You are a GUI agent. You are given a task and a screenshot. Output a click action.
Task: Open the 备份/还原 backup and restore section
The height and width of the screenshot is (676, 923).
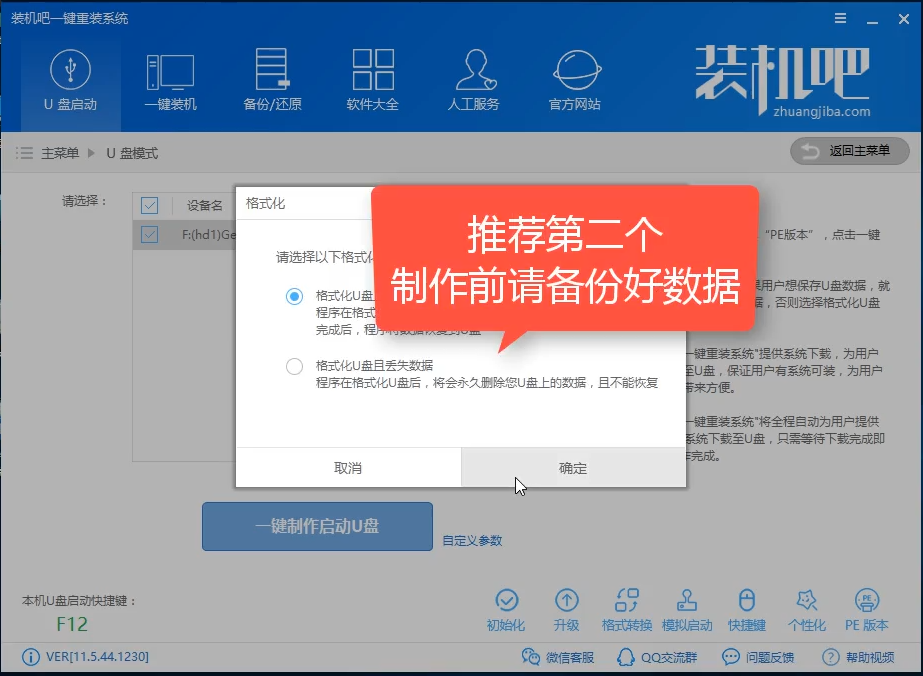[271, 80]
